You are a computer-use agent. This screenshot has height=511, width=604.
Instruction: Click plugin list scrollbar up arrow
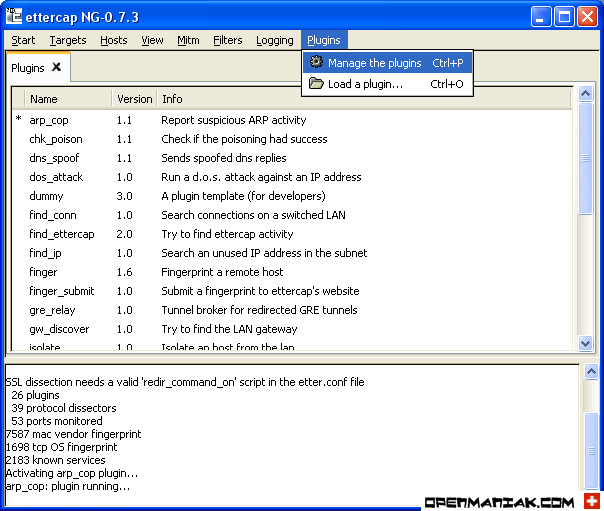point(586,94)
